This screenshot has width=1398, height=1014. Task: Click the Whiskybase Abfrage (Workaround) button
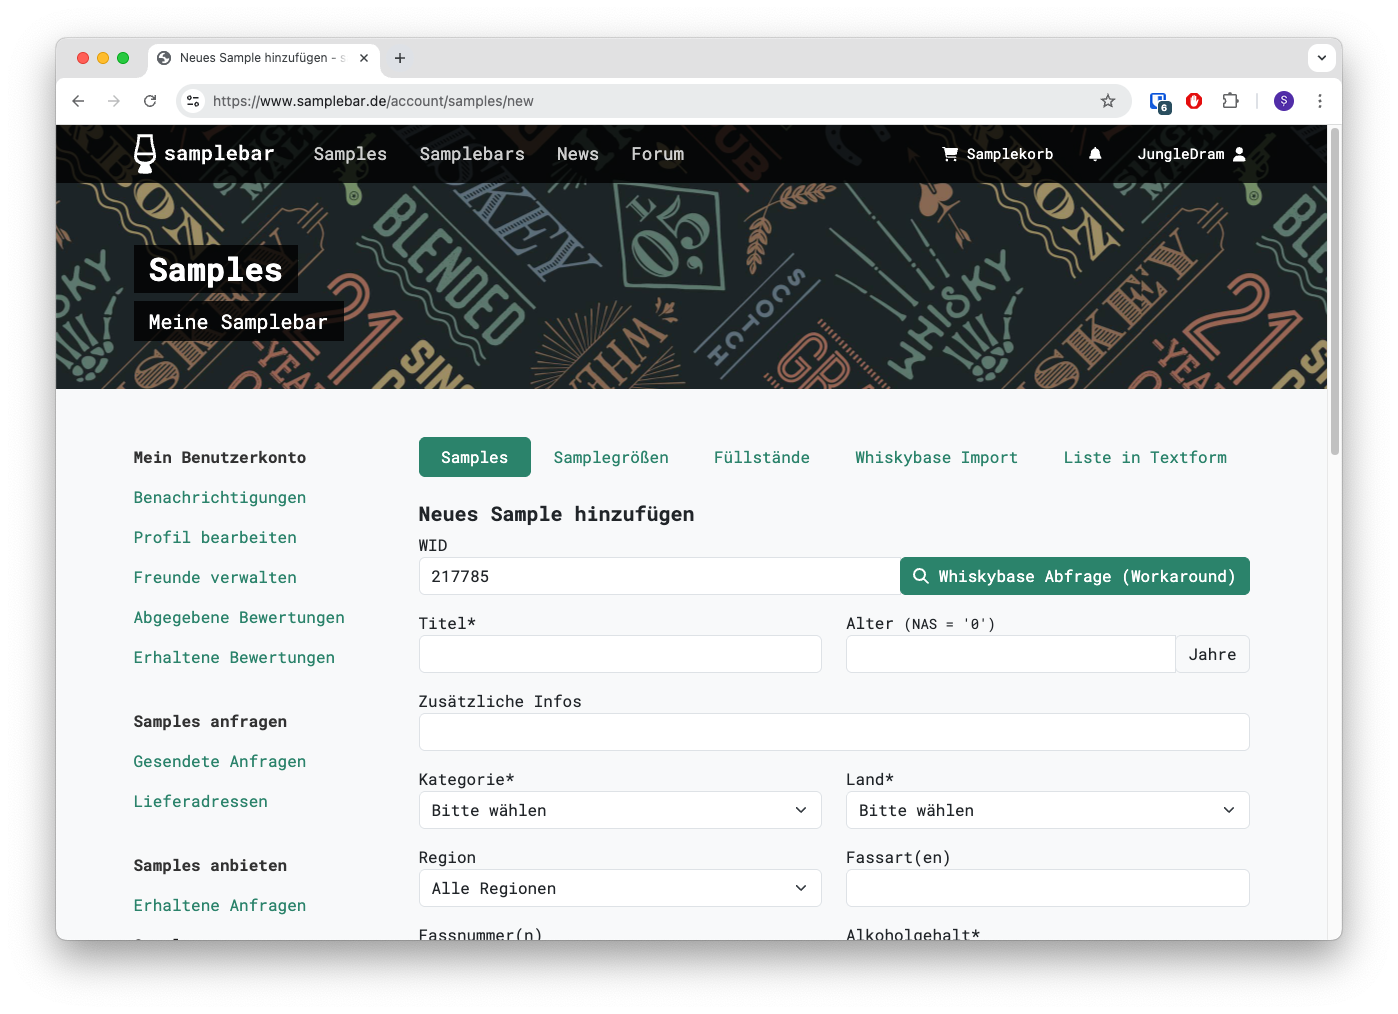(x=1074, y=576)
